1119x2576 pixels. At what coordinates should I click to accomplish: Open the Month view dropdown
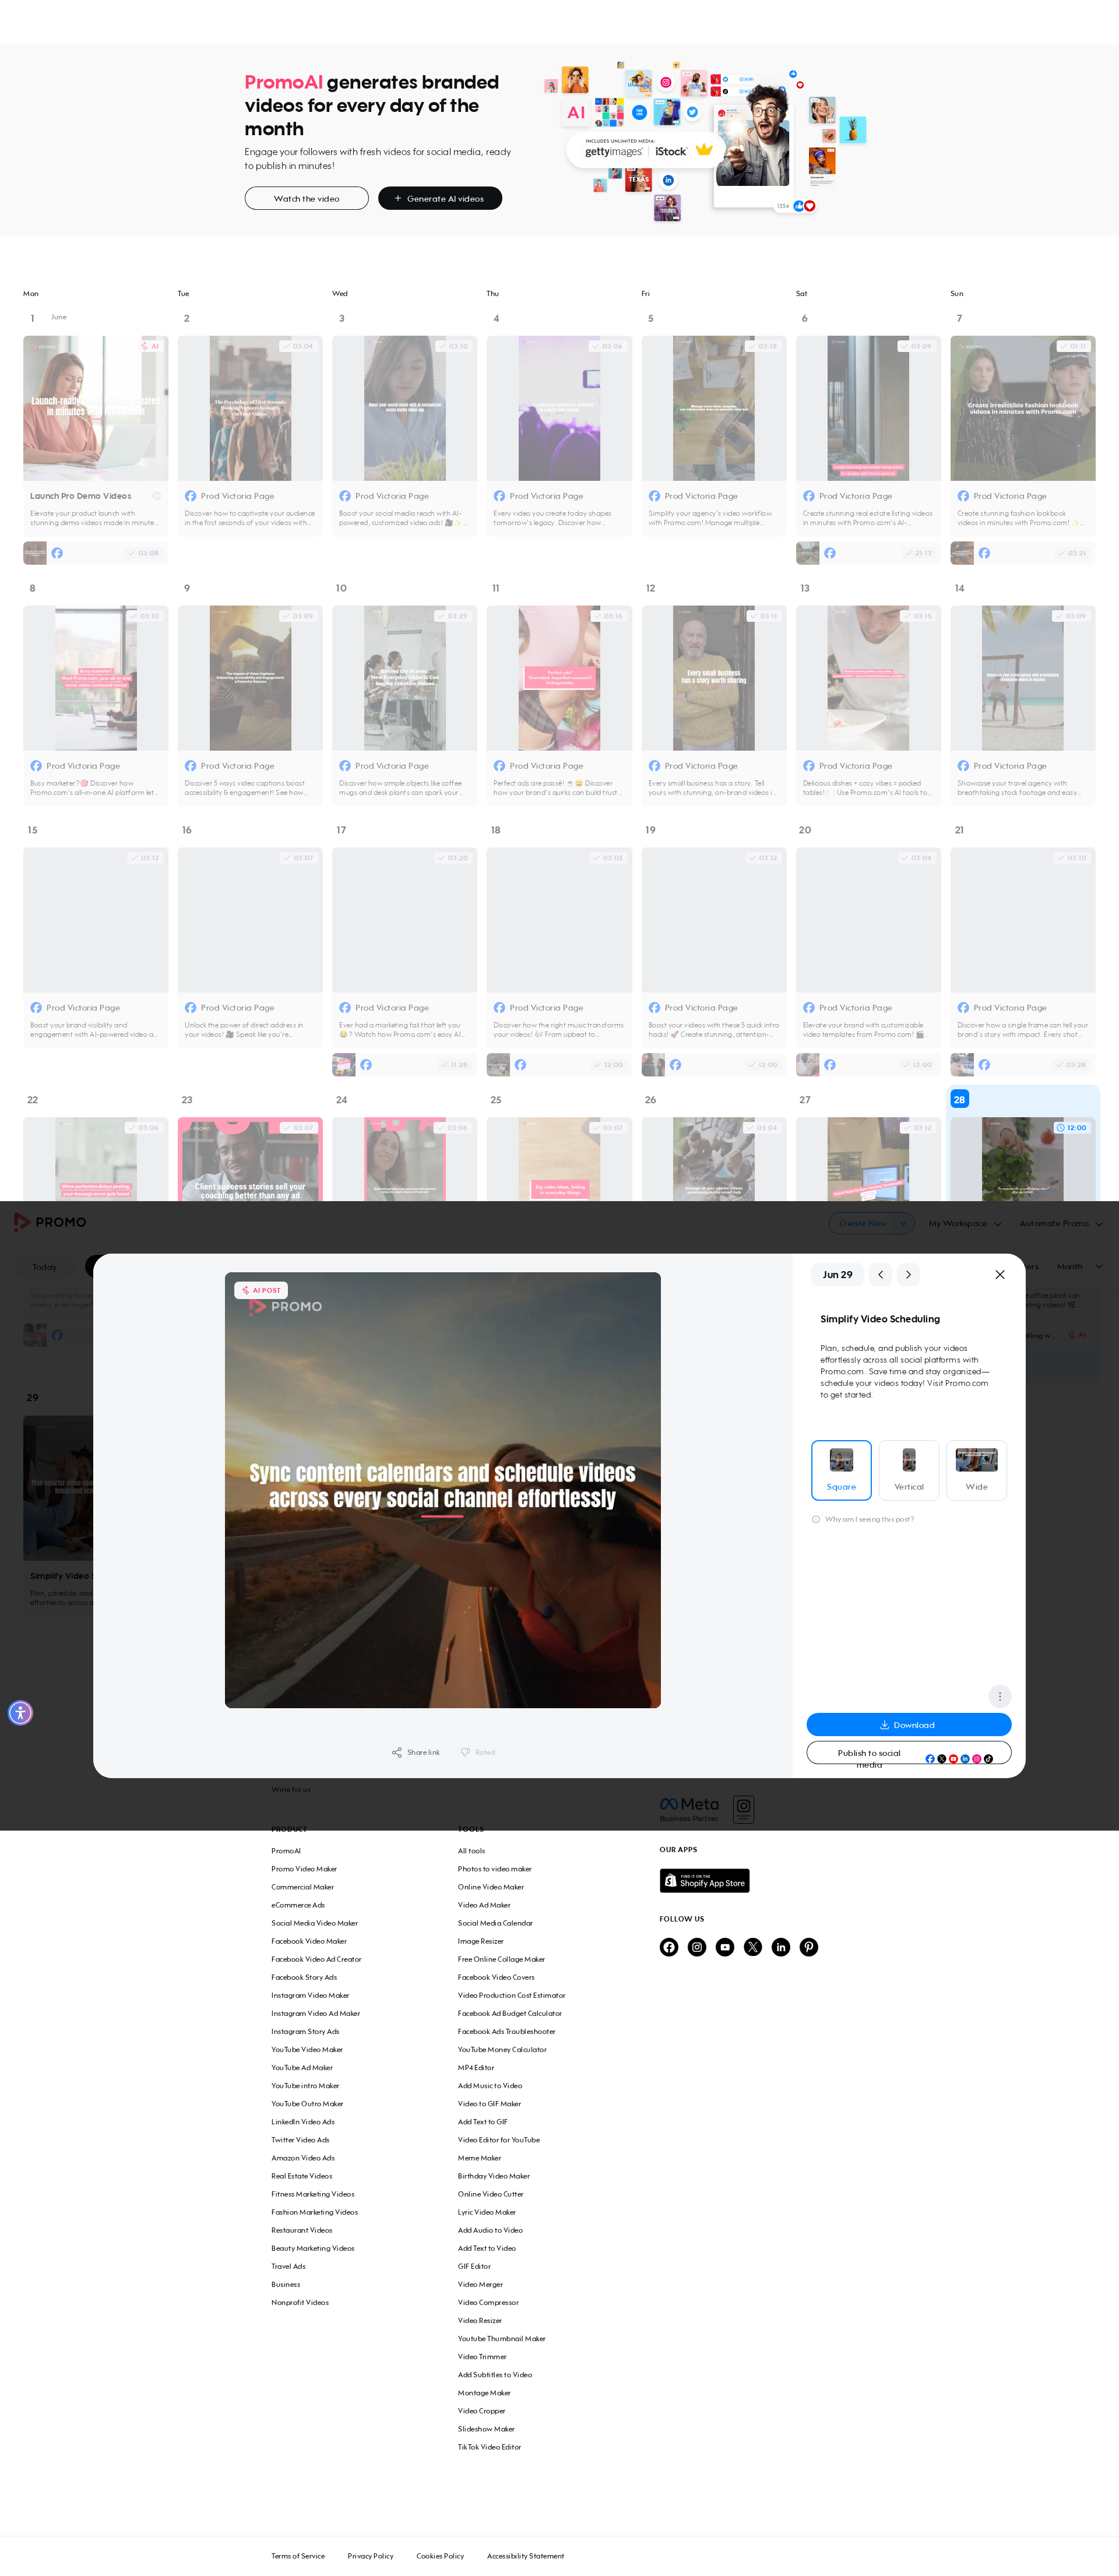point(1079,1266)
